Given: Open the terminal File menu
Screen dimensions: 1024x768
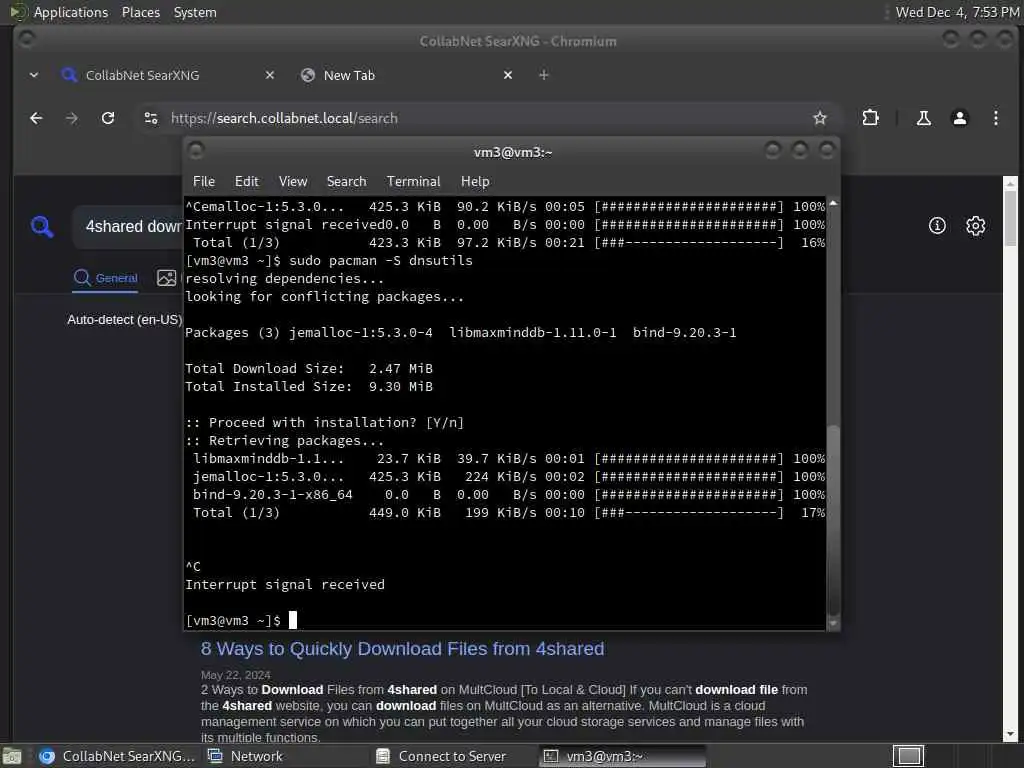Looking at the screenshot, I should [x=204, y=182].
